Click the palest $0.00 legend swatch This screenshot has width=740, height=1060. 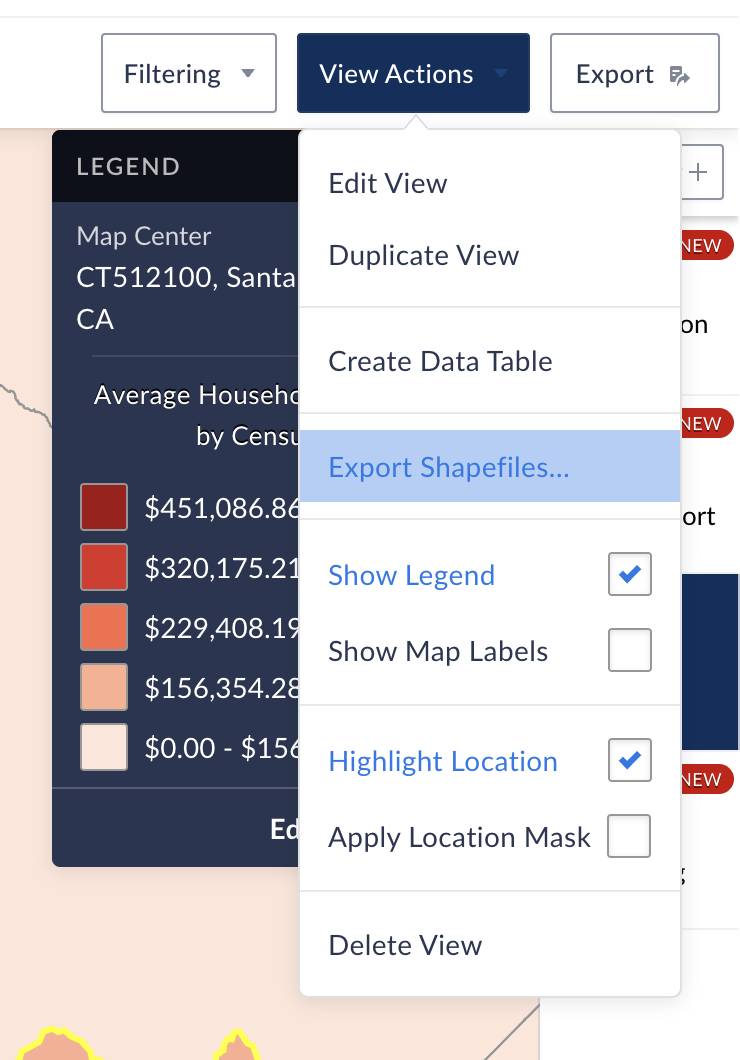tap(104, 747)
